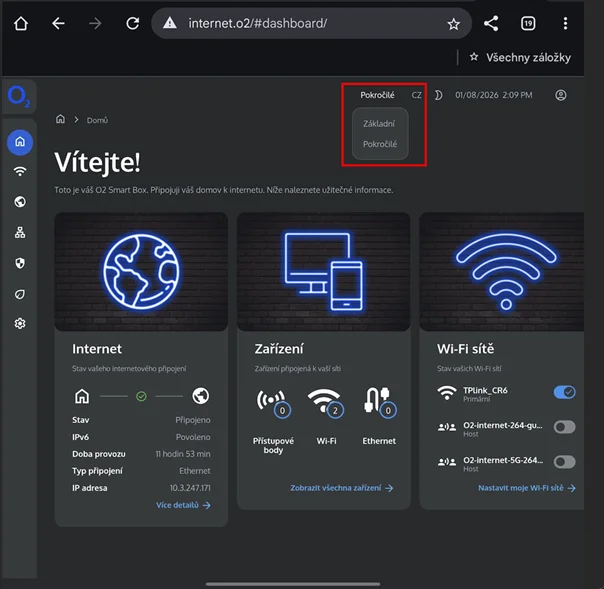Click the Zařízení card title

pyautogui.click(x=279, y=349)
